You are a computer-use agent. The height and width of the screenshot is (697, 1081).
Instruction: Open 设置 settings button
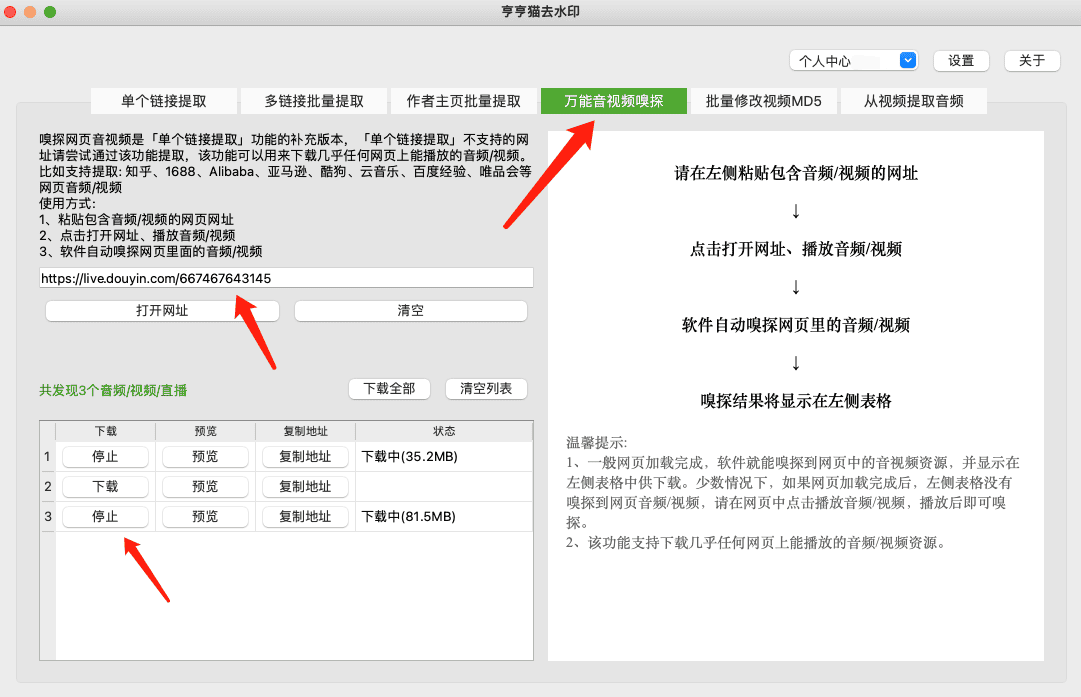click(x=961, y=61)
